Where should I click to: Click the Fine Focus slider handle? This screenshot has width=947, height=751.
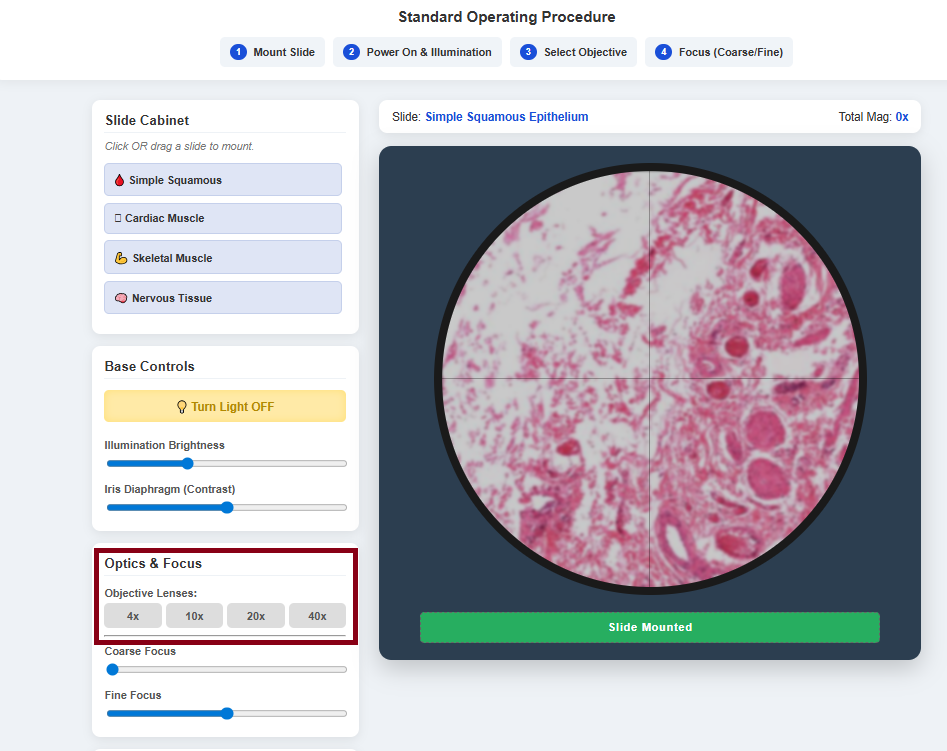tap(227, 713)
